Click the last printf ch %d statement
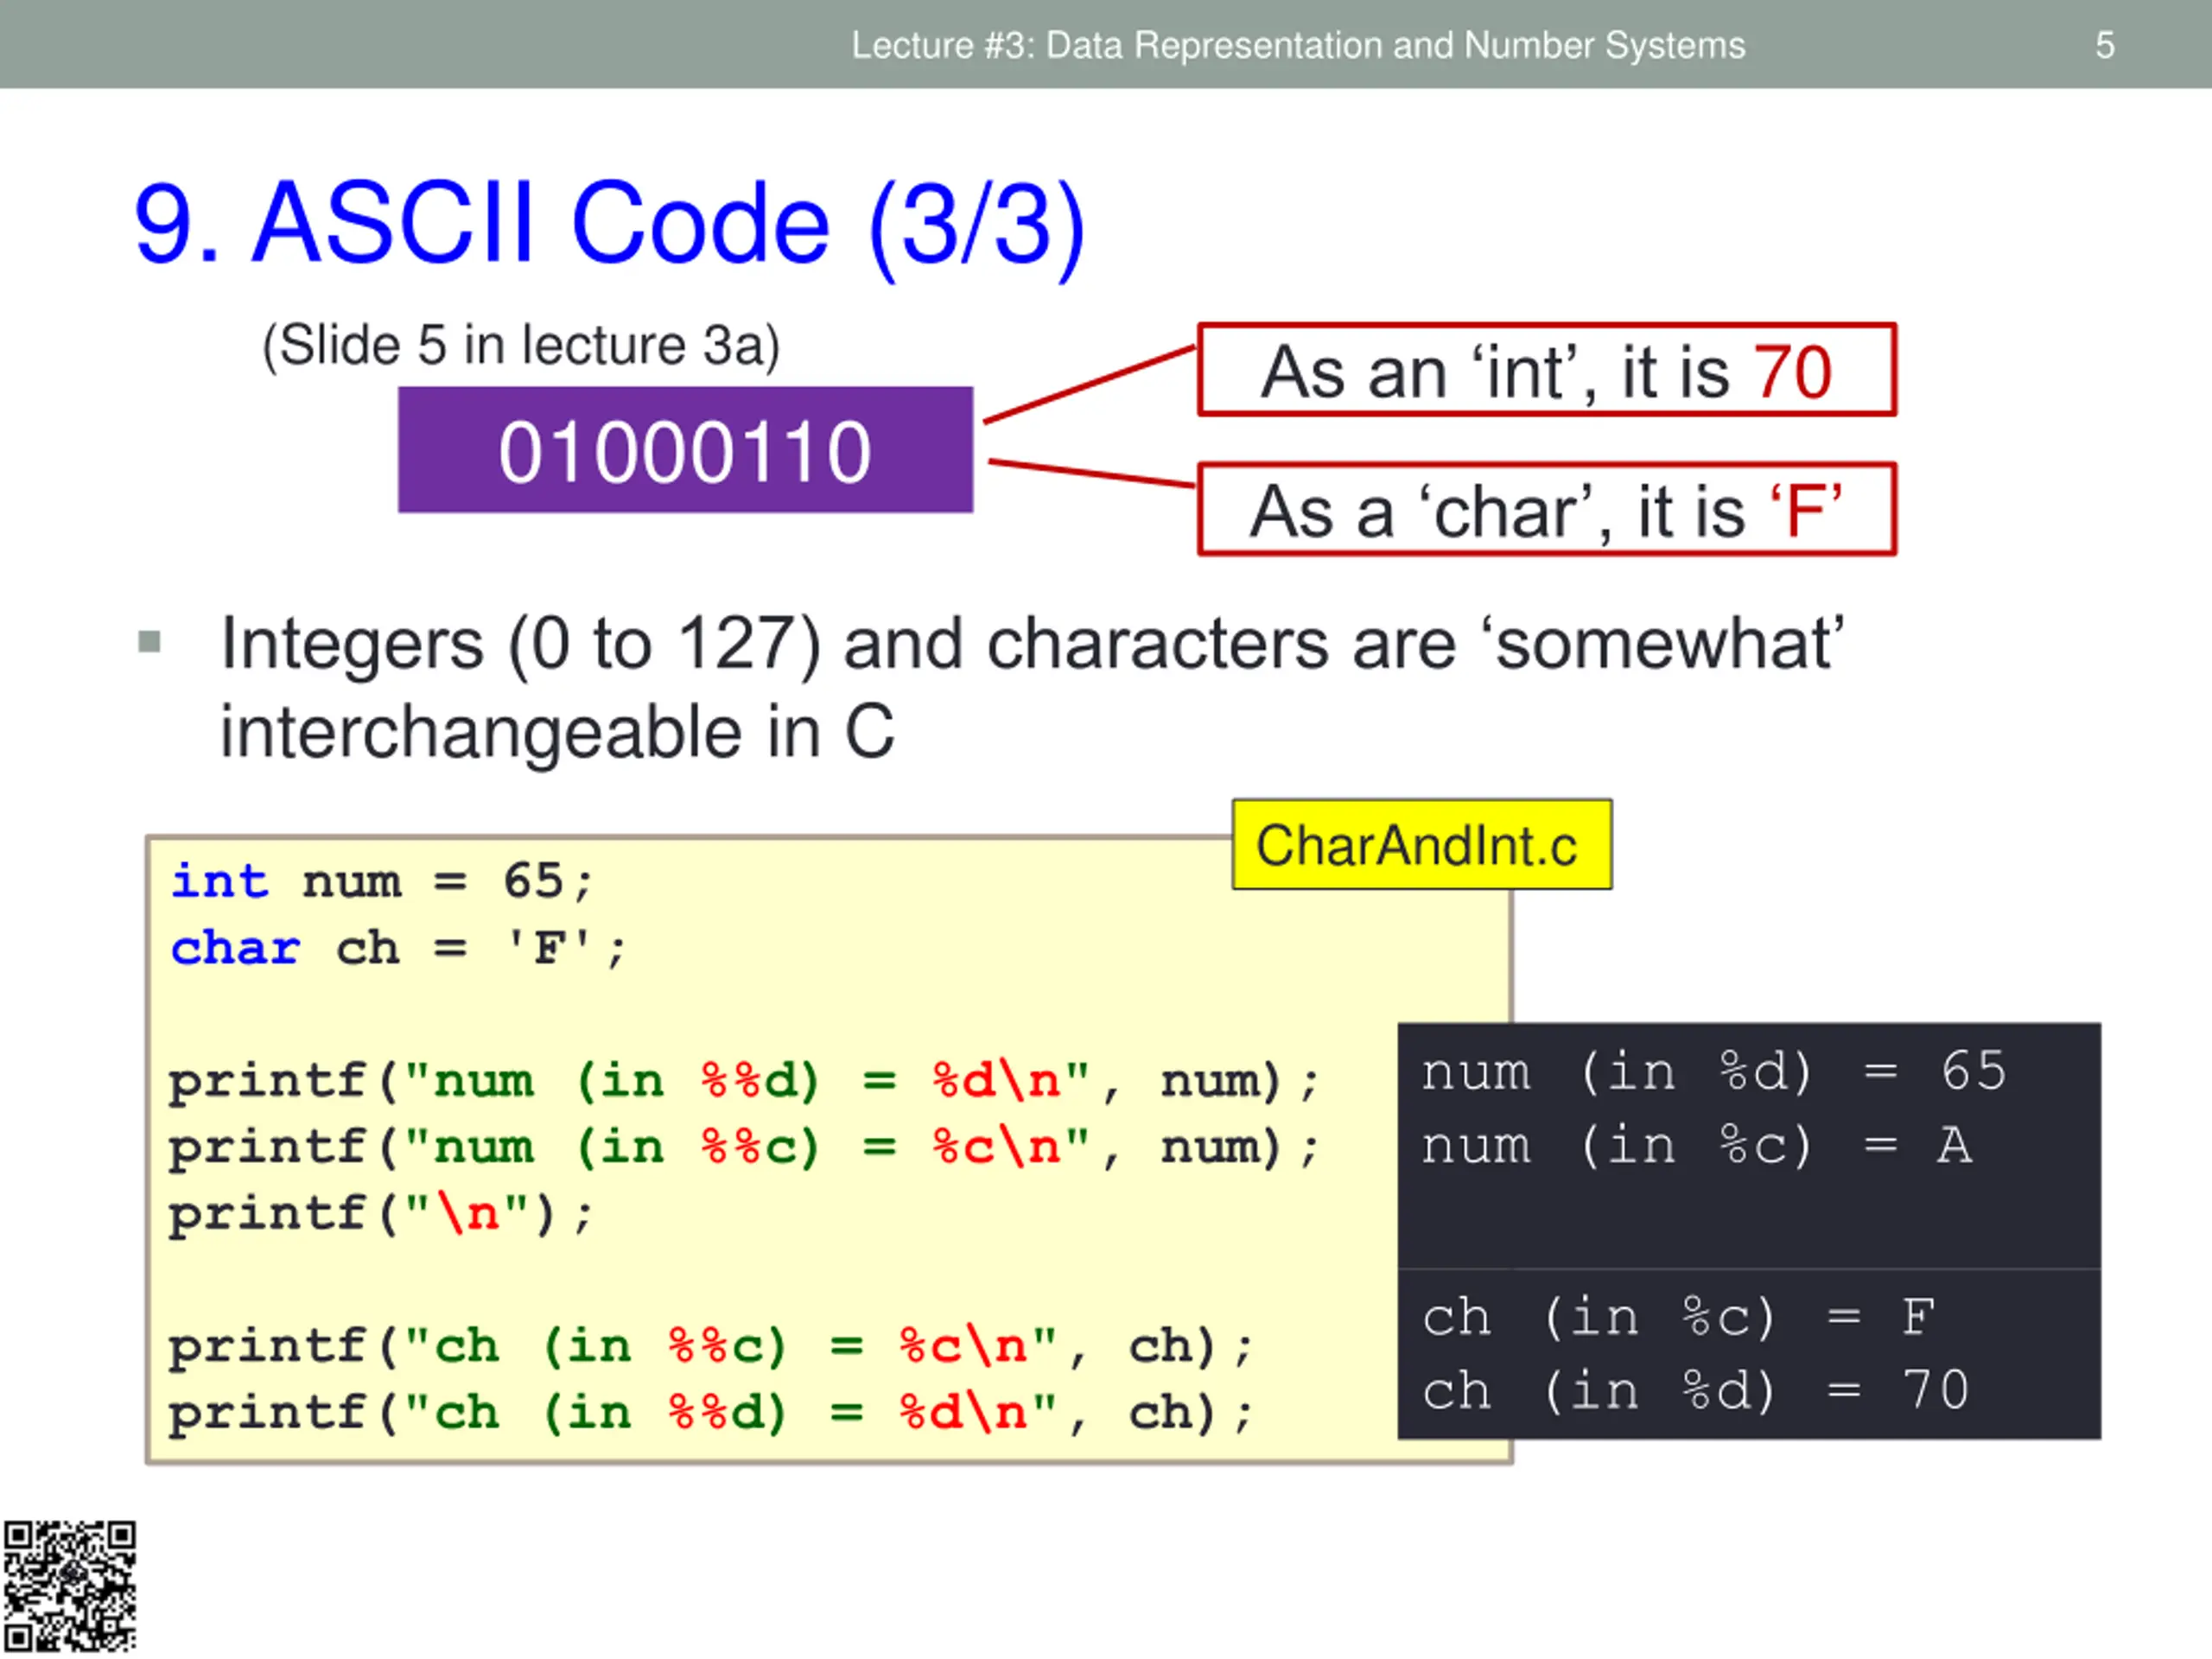 [x=710, y=1414]
